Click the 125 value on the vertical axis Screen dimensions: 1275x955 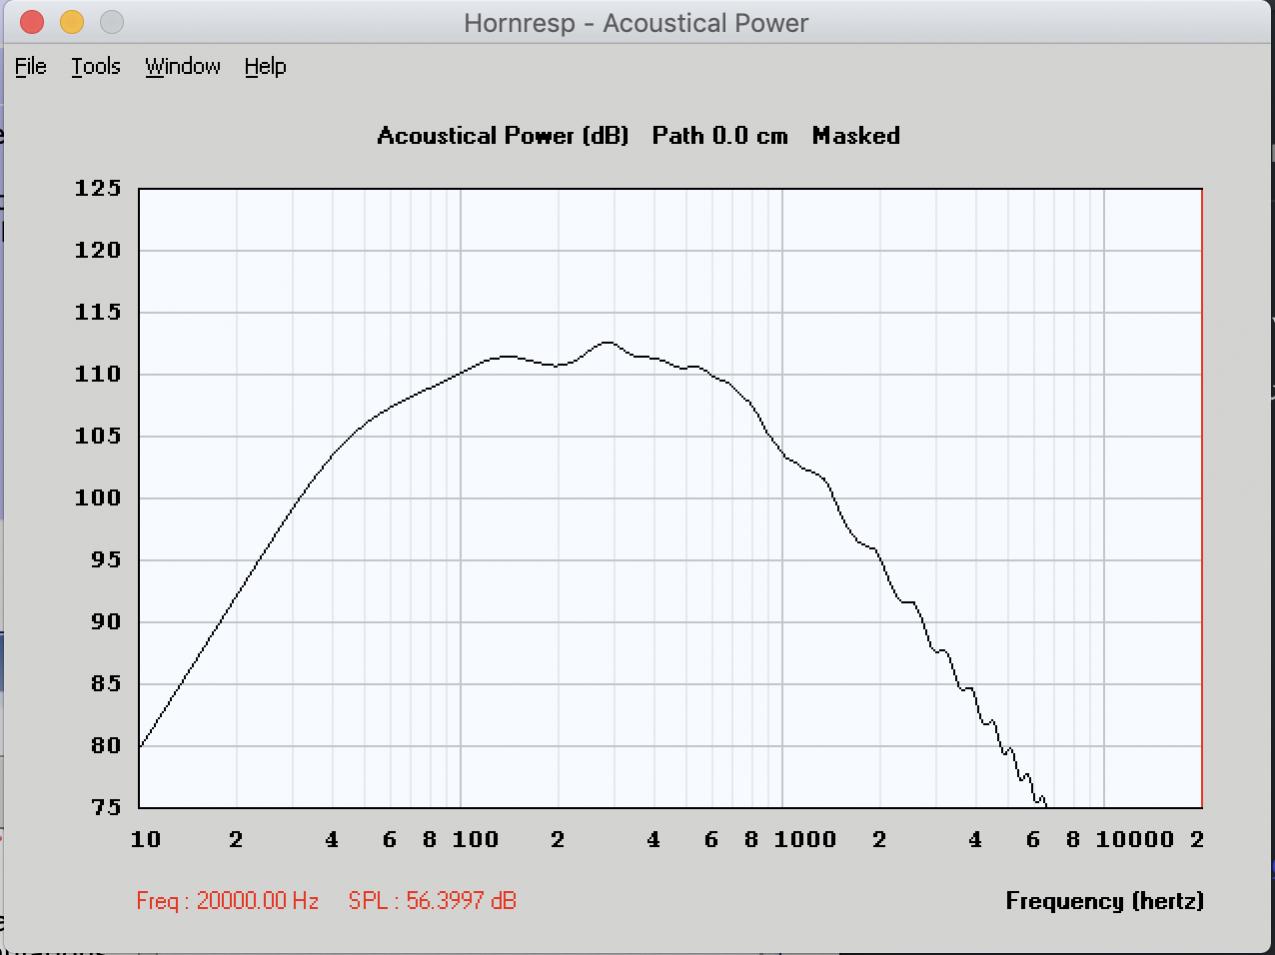98,188
